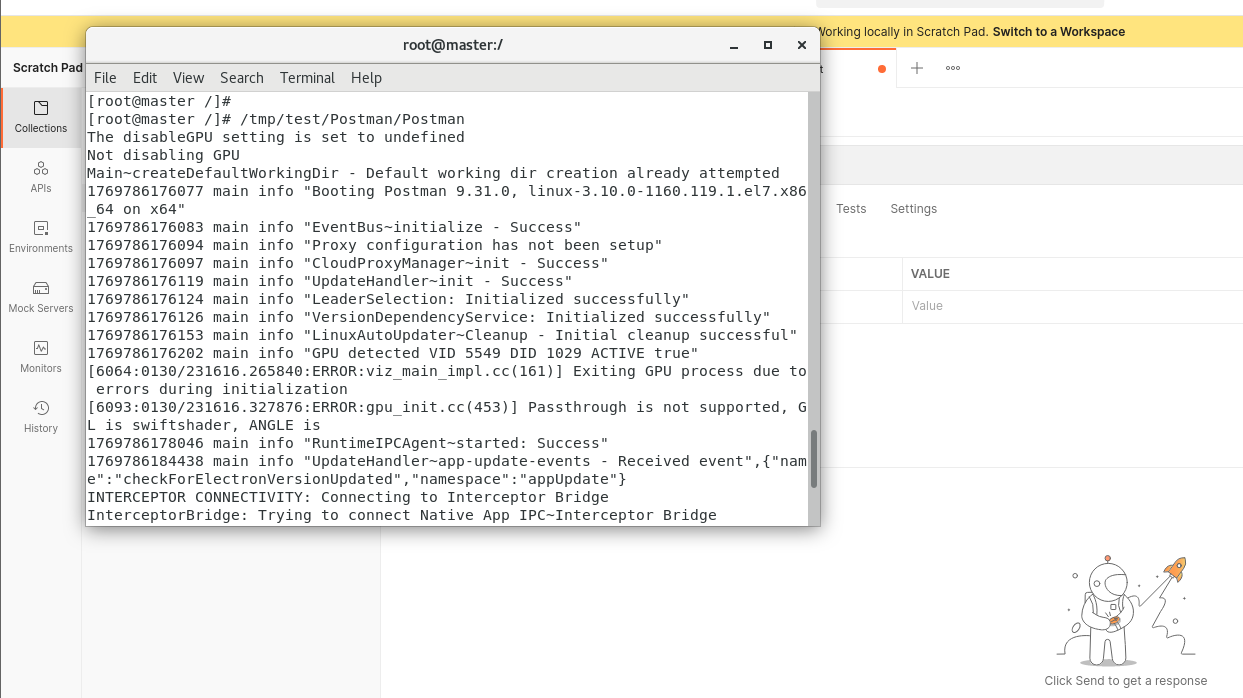Click the "Not disabling GPU" terminal line
The width and height of the screenshot is (1243, 698).
164,155
